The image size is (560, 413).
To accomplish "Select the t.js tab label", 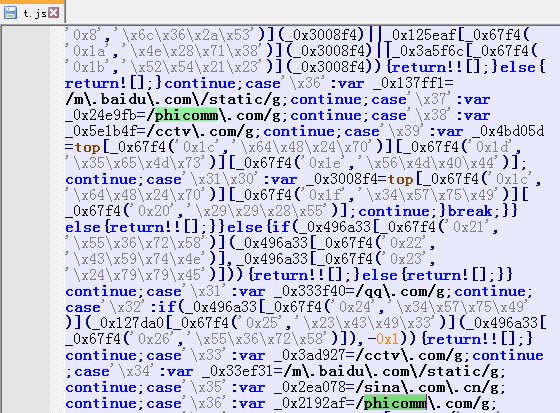I will [35, 14].
